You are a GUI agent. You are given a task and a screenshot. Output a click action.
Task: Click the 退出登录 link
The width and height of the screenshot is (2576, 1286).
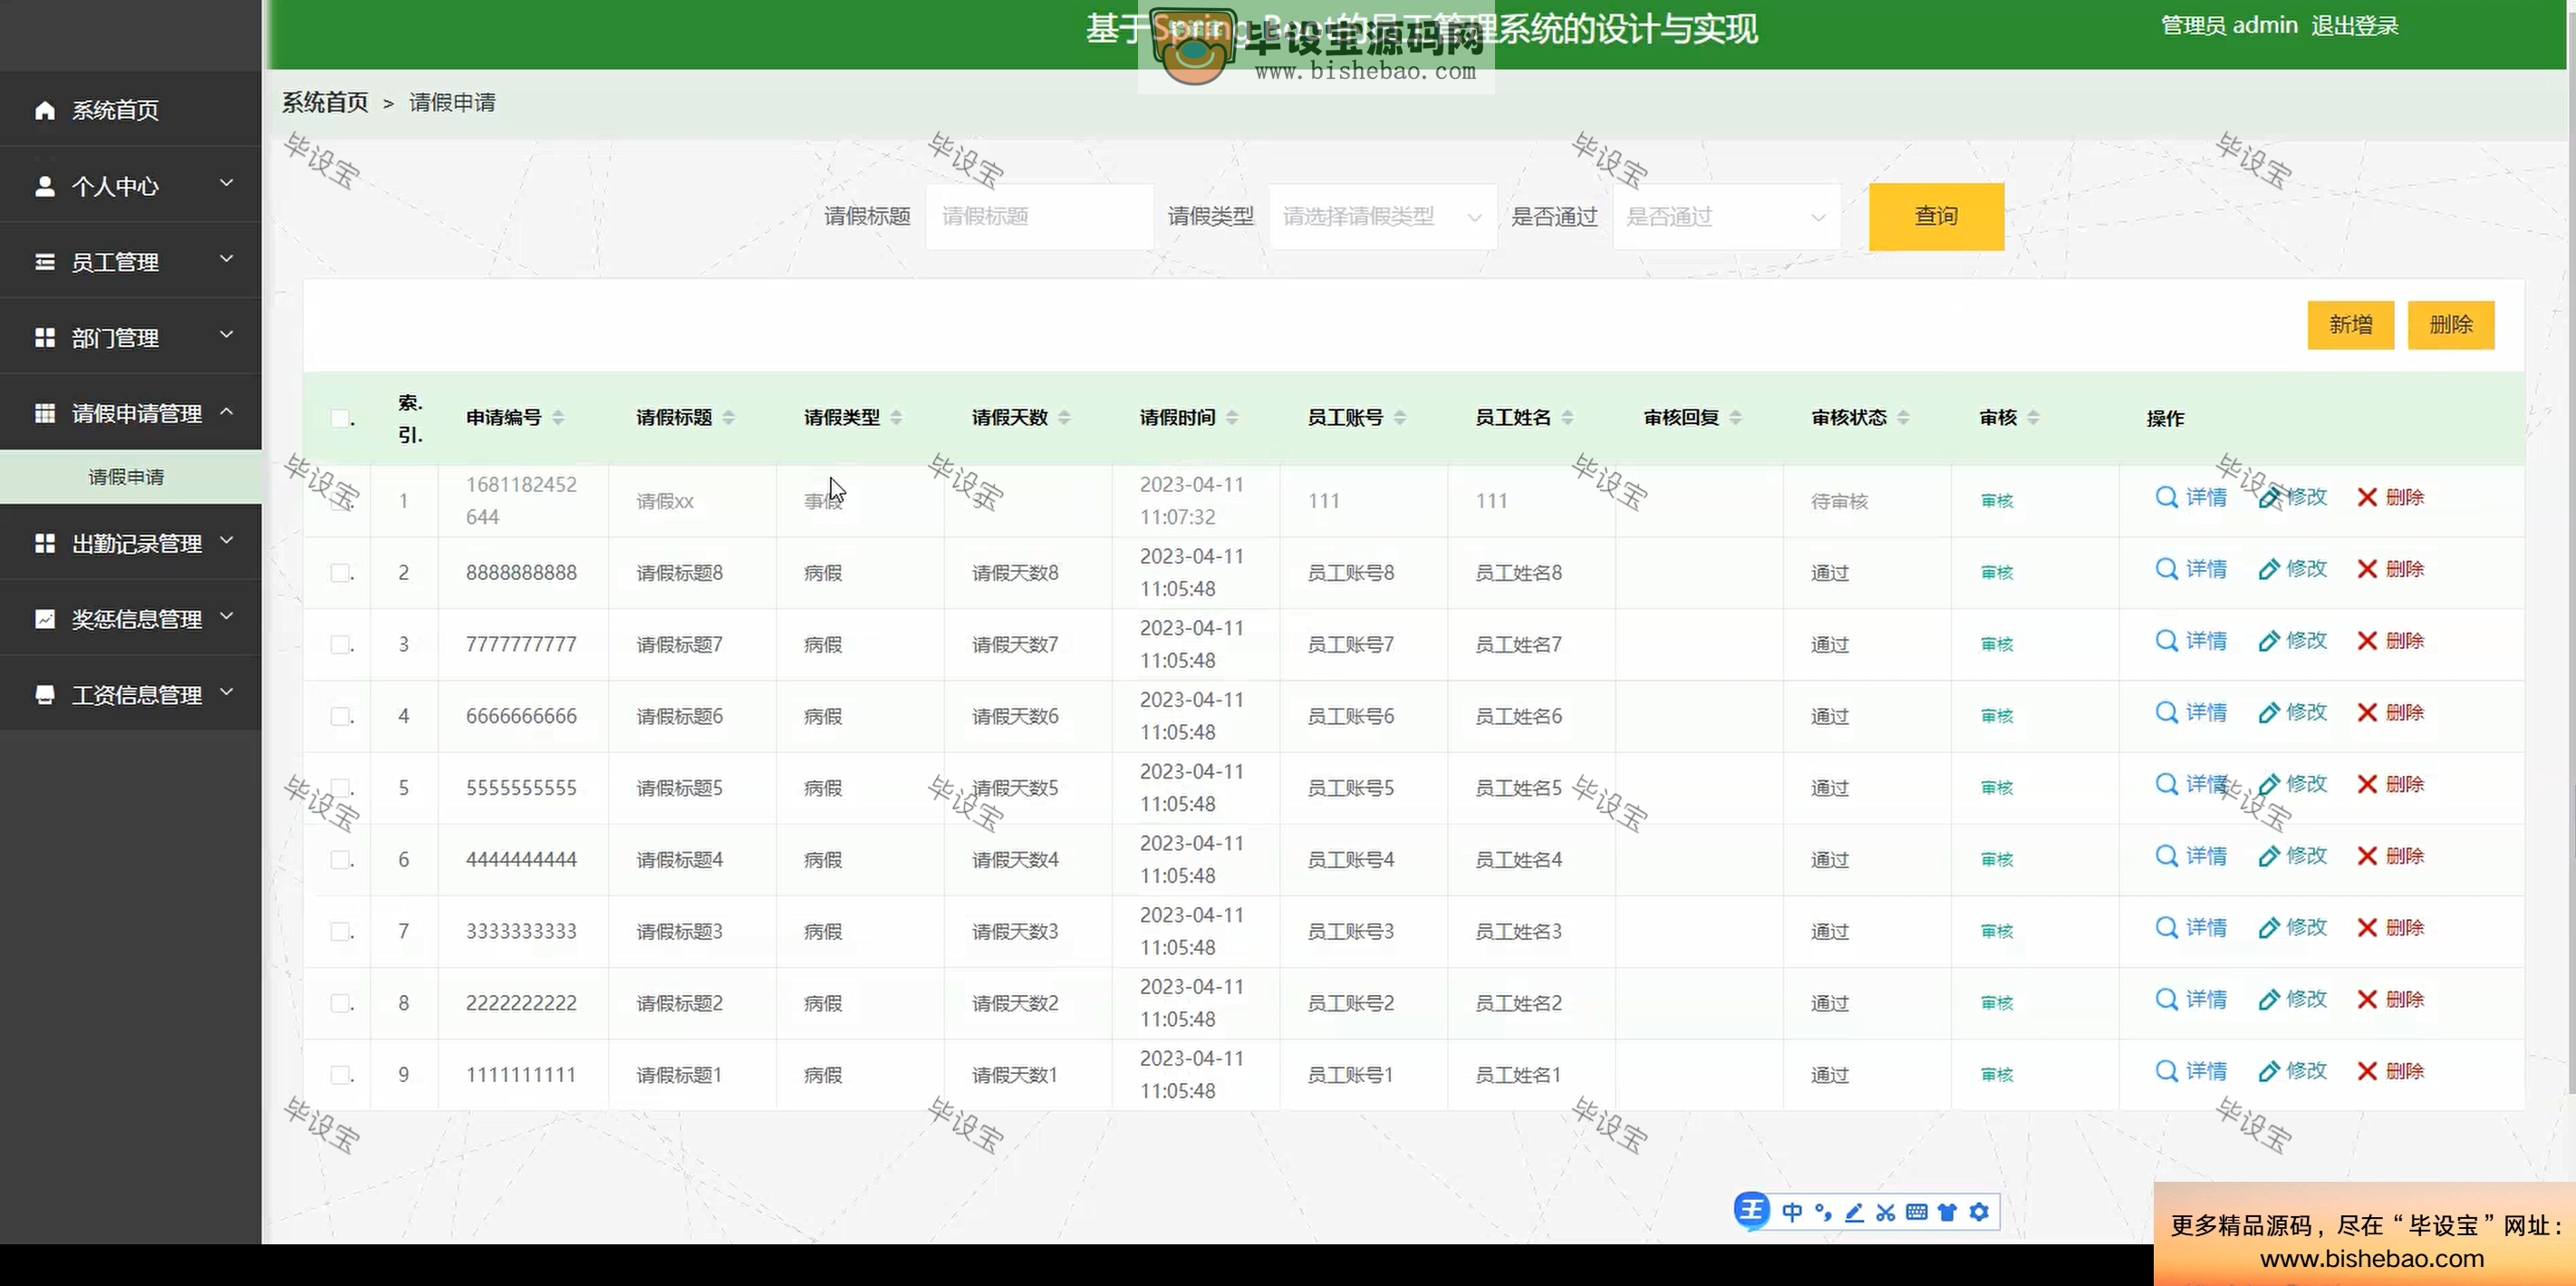click(x=2354, y=26)
